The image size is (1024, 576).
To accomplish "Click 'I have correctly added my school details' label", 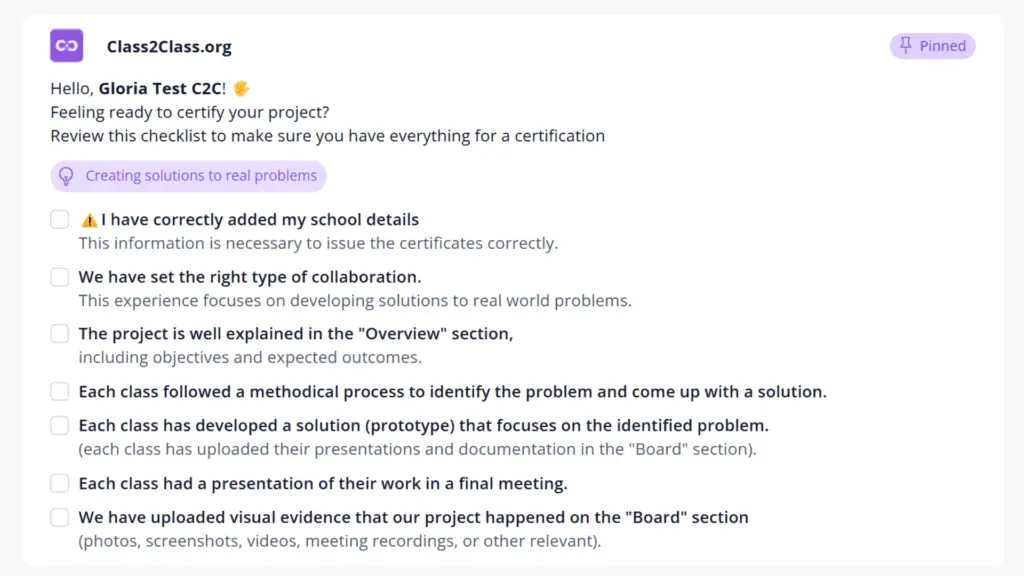I will pyautogui.click(x=260, y=219).
